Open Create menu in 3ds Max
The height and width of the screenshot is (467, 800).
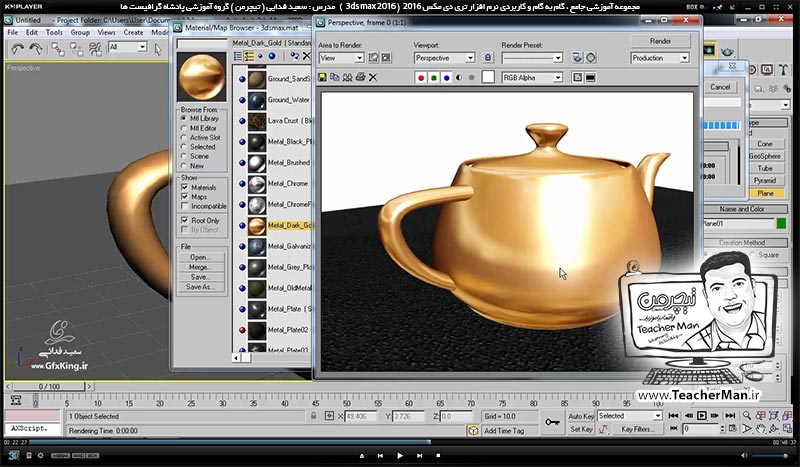pos(133,32)
